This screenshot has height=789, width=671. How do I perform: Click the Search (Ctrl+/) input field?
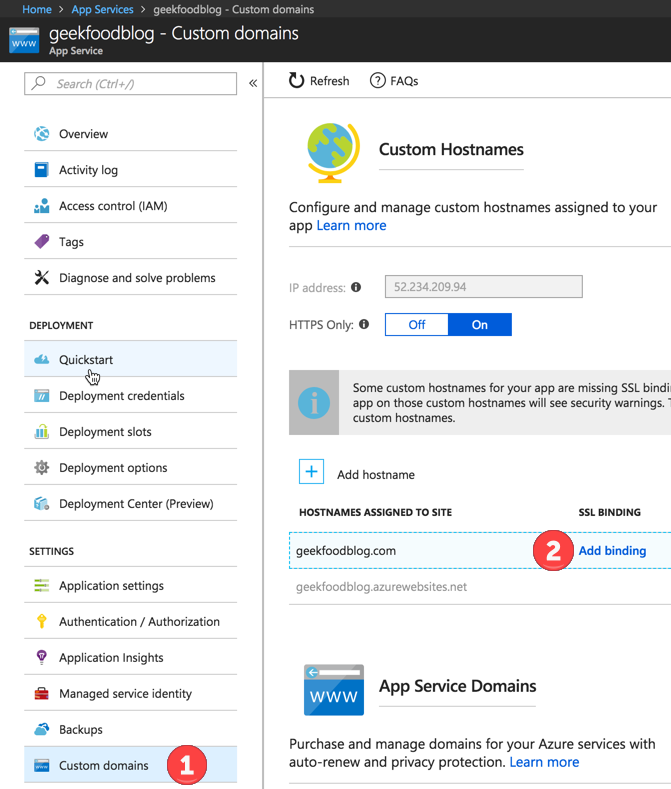click(x=130, y=83)
